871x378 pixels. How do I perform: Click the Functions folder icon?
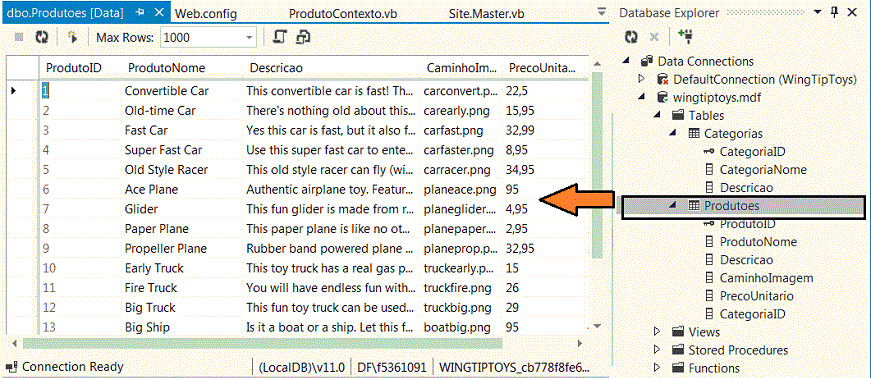tap(678, 368)
